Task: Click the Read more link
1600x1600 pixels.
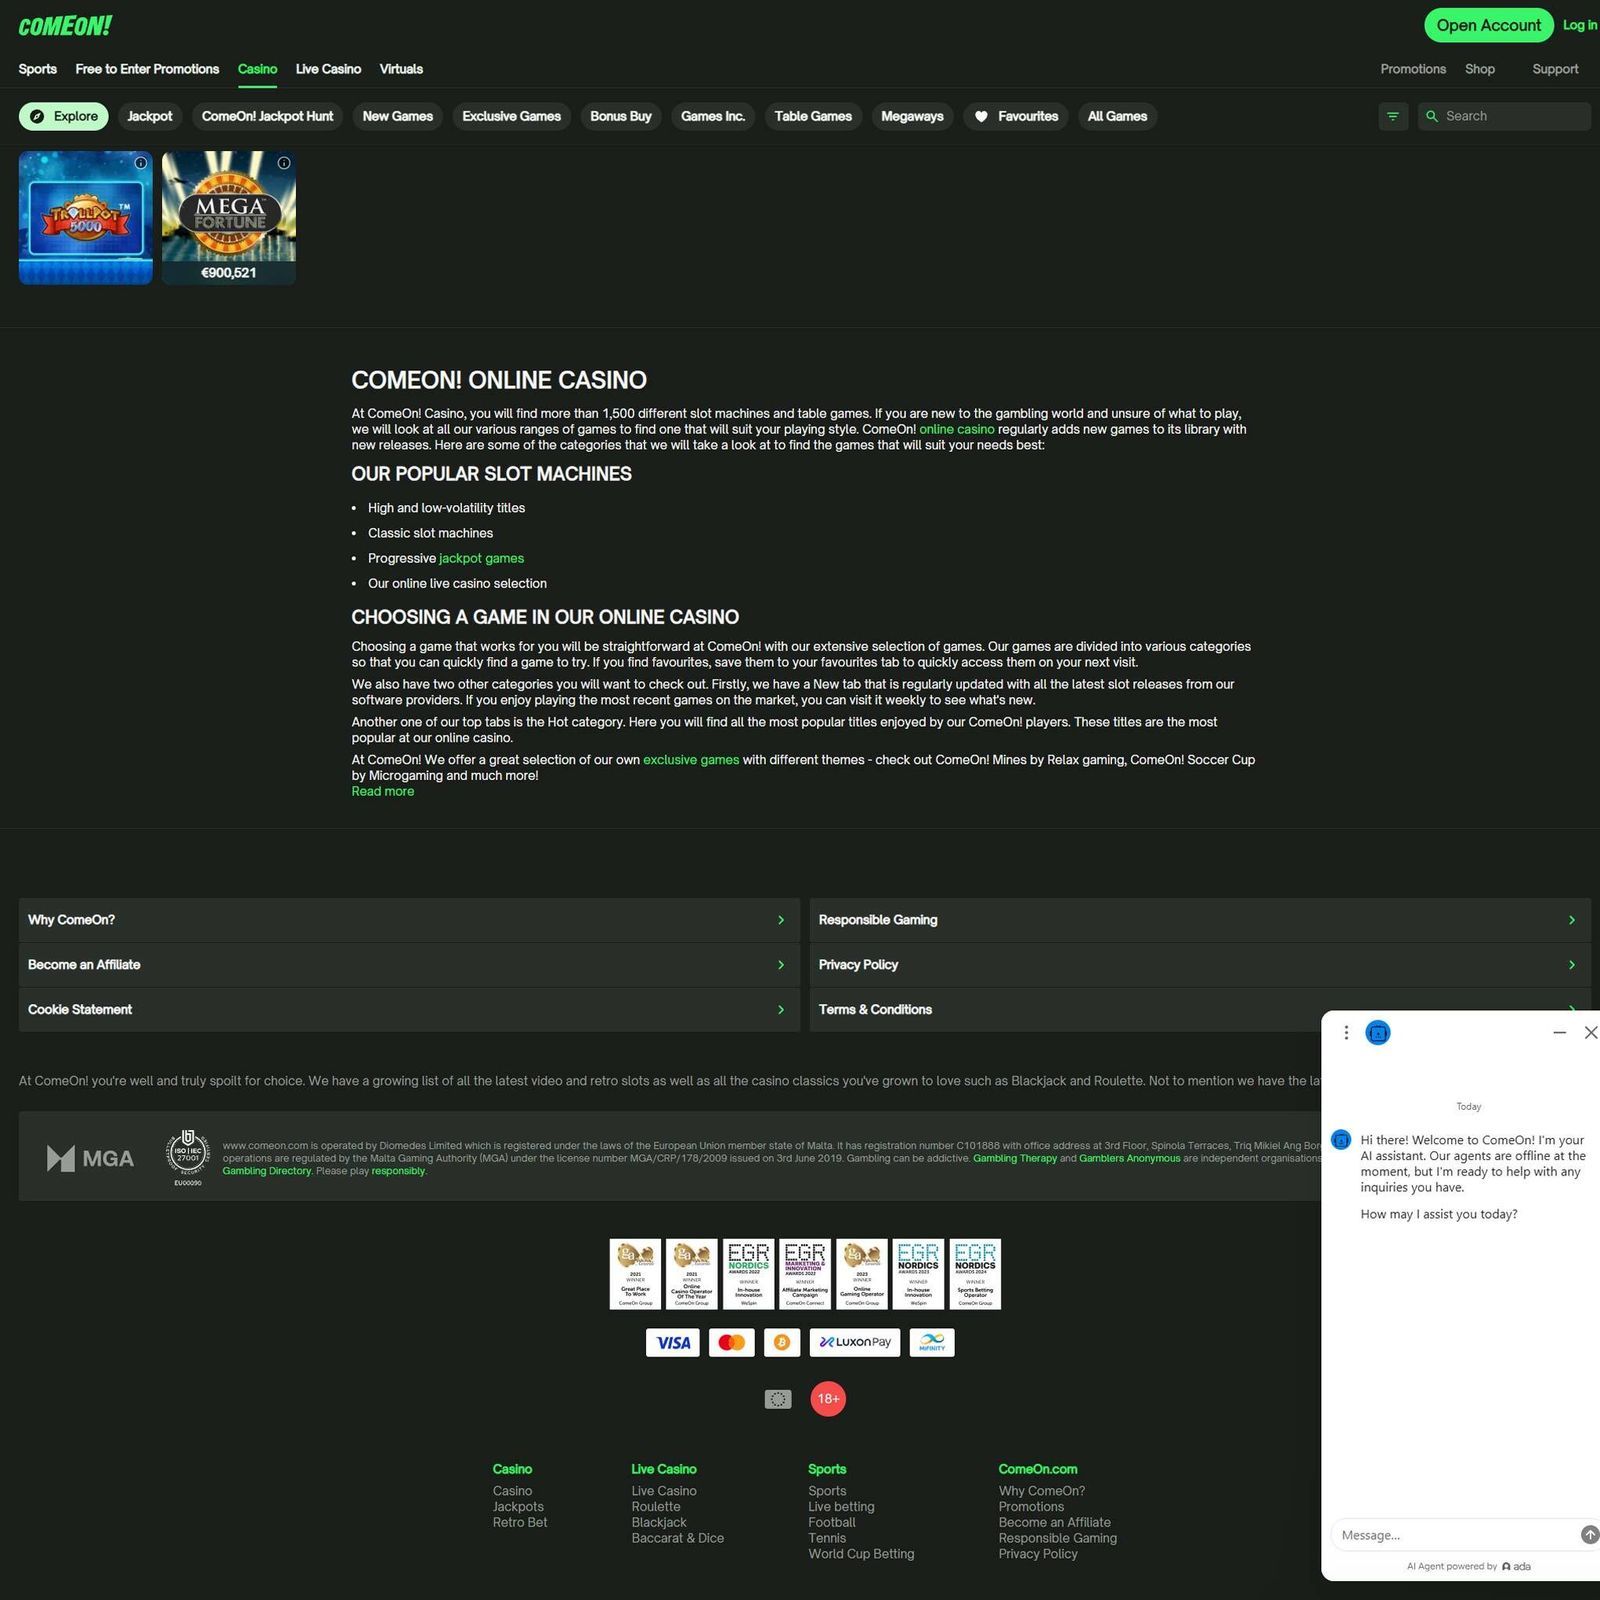Action: 382,791
